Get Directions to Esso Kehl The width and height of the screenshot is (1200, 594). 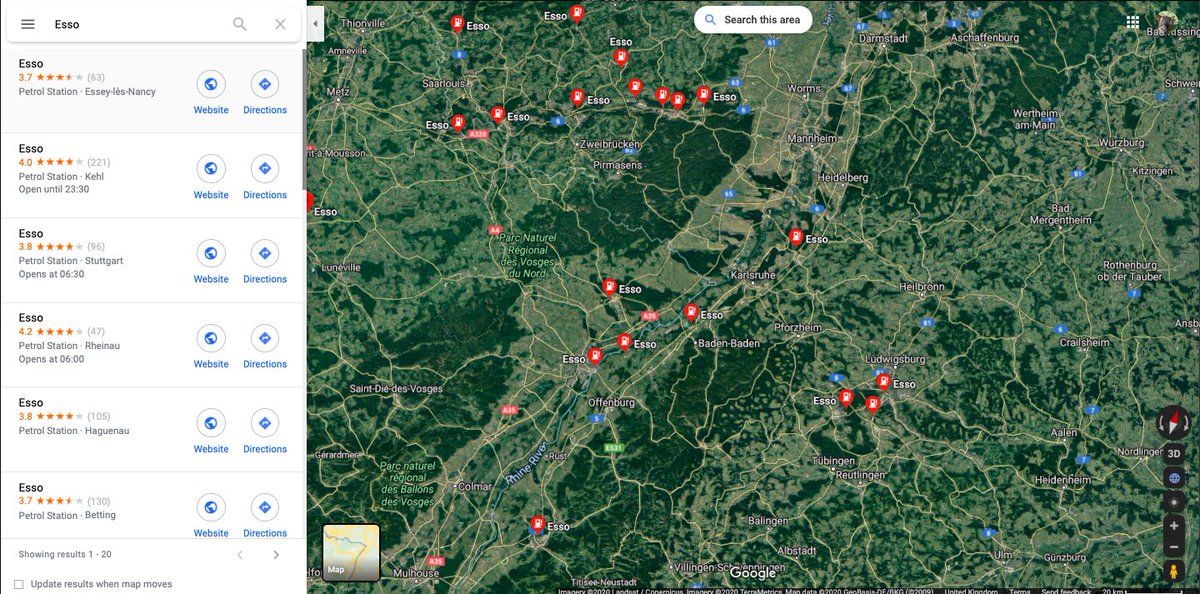point(265,177)
